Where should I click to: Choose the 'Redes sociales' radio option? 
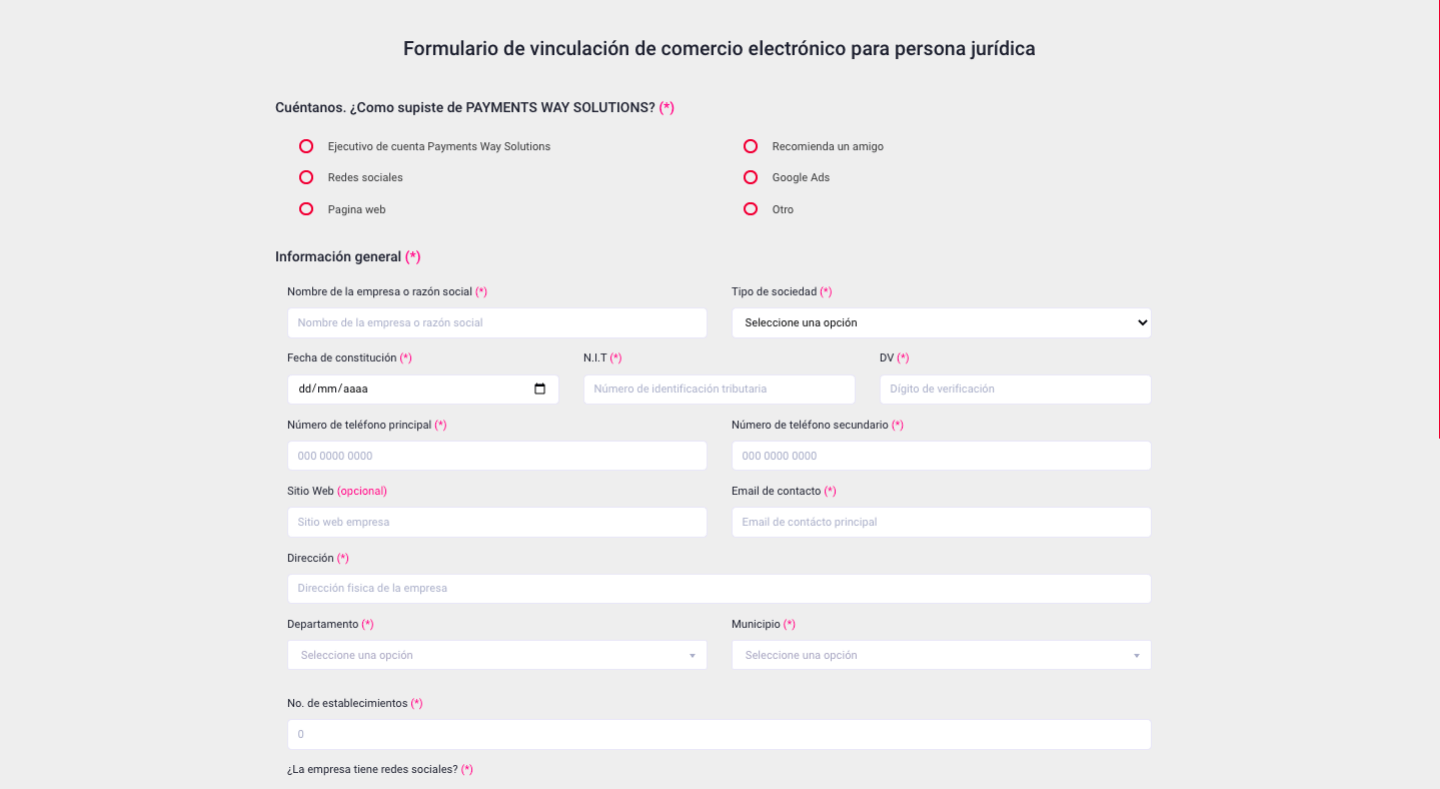[306, 177]
